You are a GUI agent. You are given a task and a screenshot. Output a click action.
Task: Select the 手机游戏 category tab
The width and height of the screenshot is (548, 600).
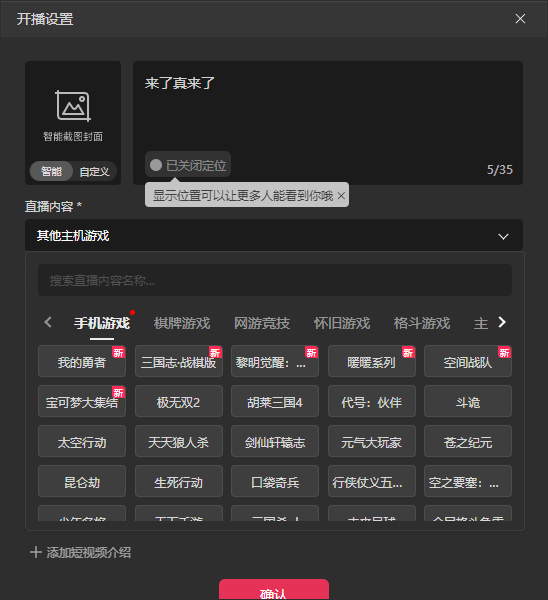pyautogui.click(x=102, y=323)
